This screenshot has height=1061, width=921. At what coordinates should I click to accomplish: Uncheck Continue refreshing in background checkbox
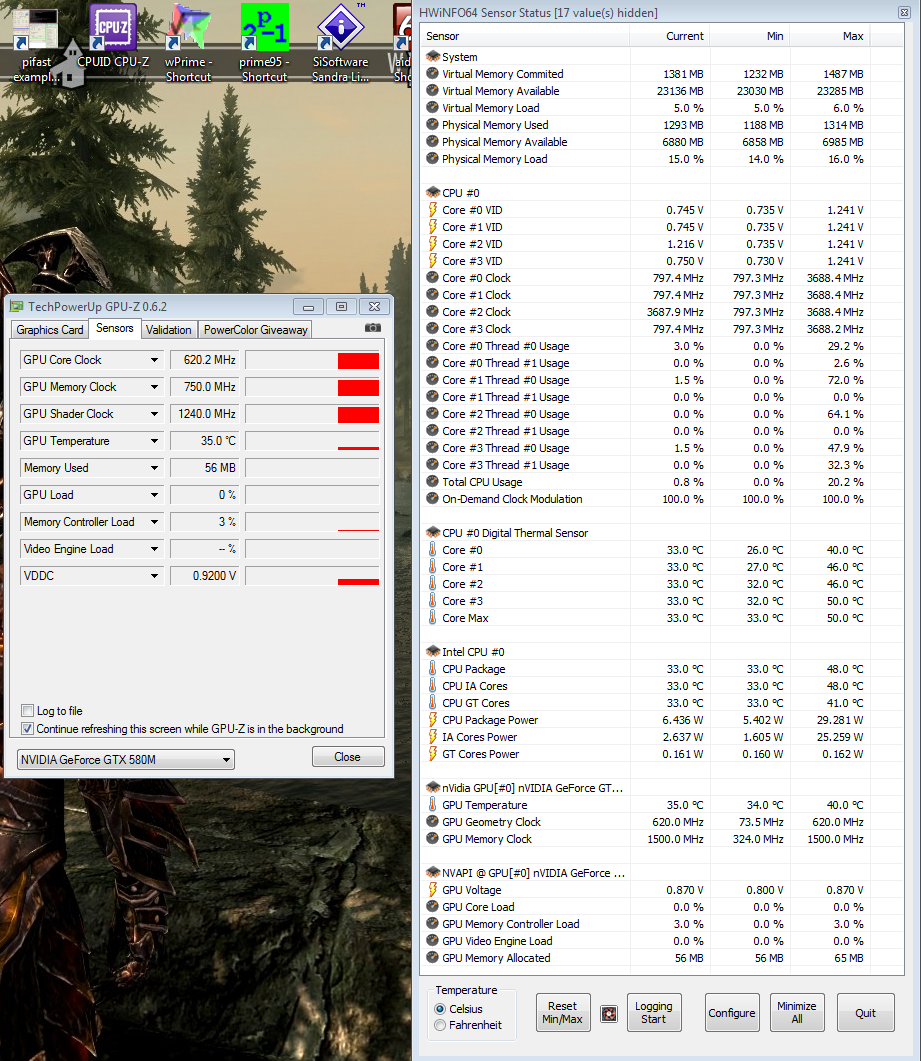[x=28, y=729]
